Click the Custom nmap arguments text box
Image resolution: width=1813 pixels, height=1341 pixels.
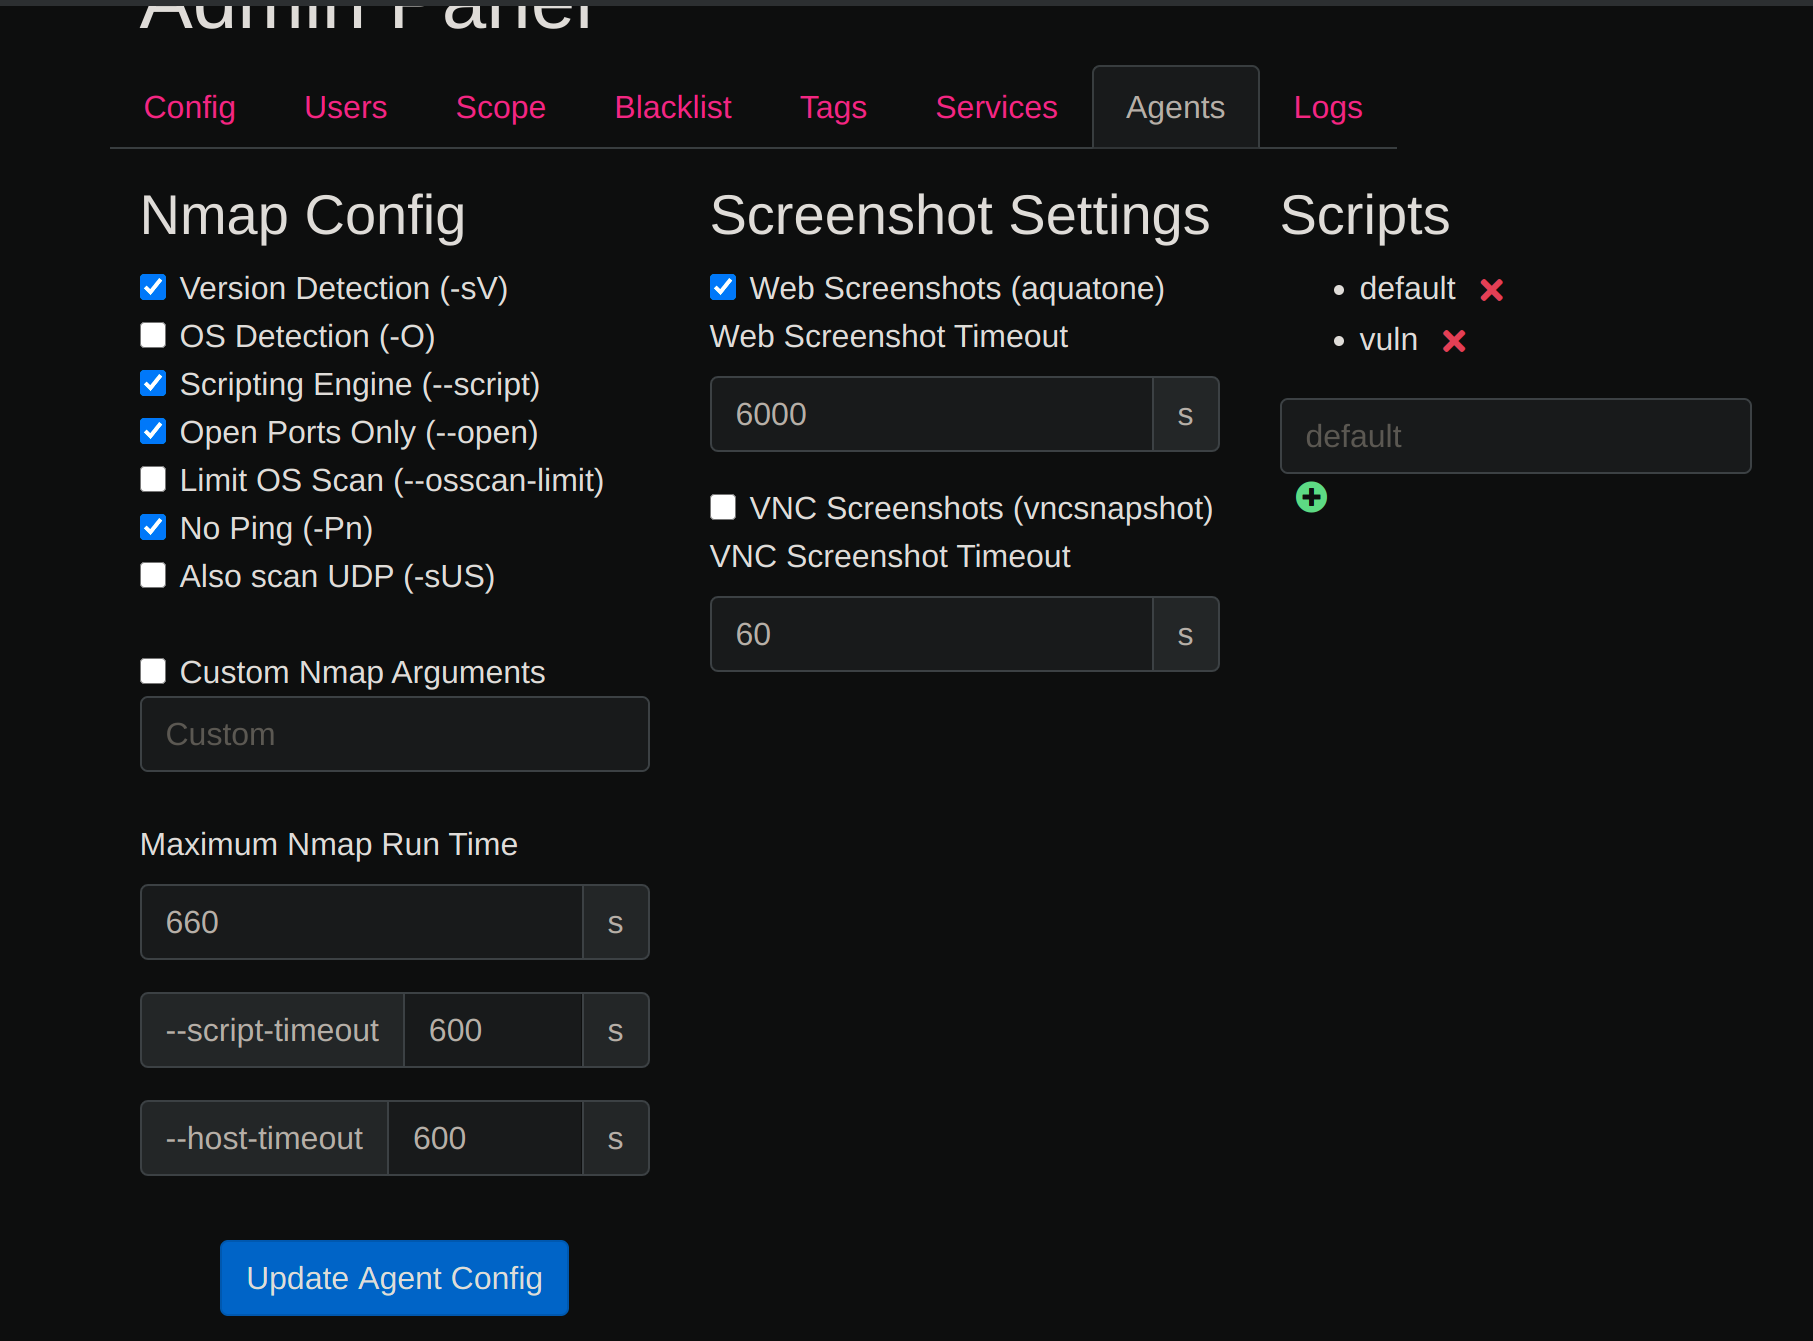pos(394,733)
